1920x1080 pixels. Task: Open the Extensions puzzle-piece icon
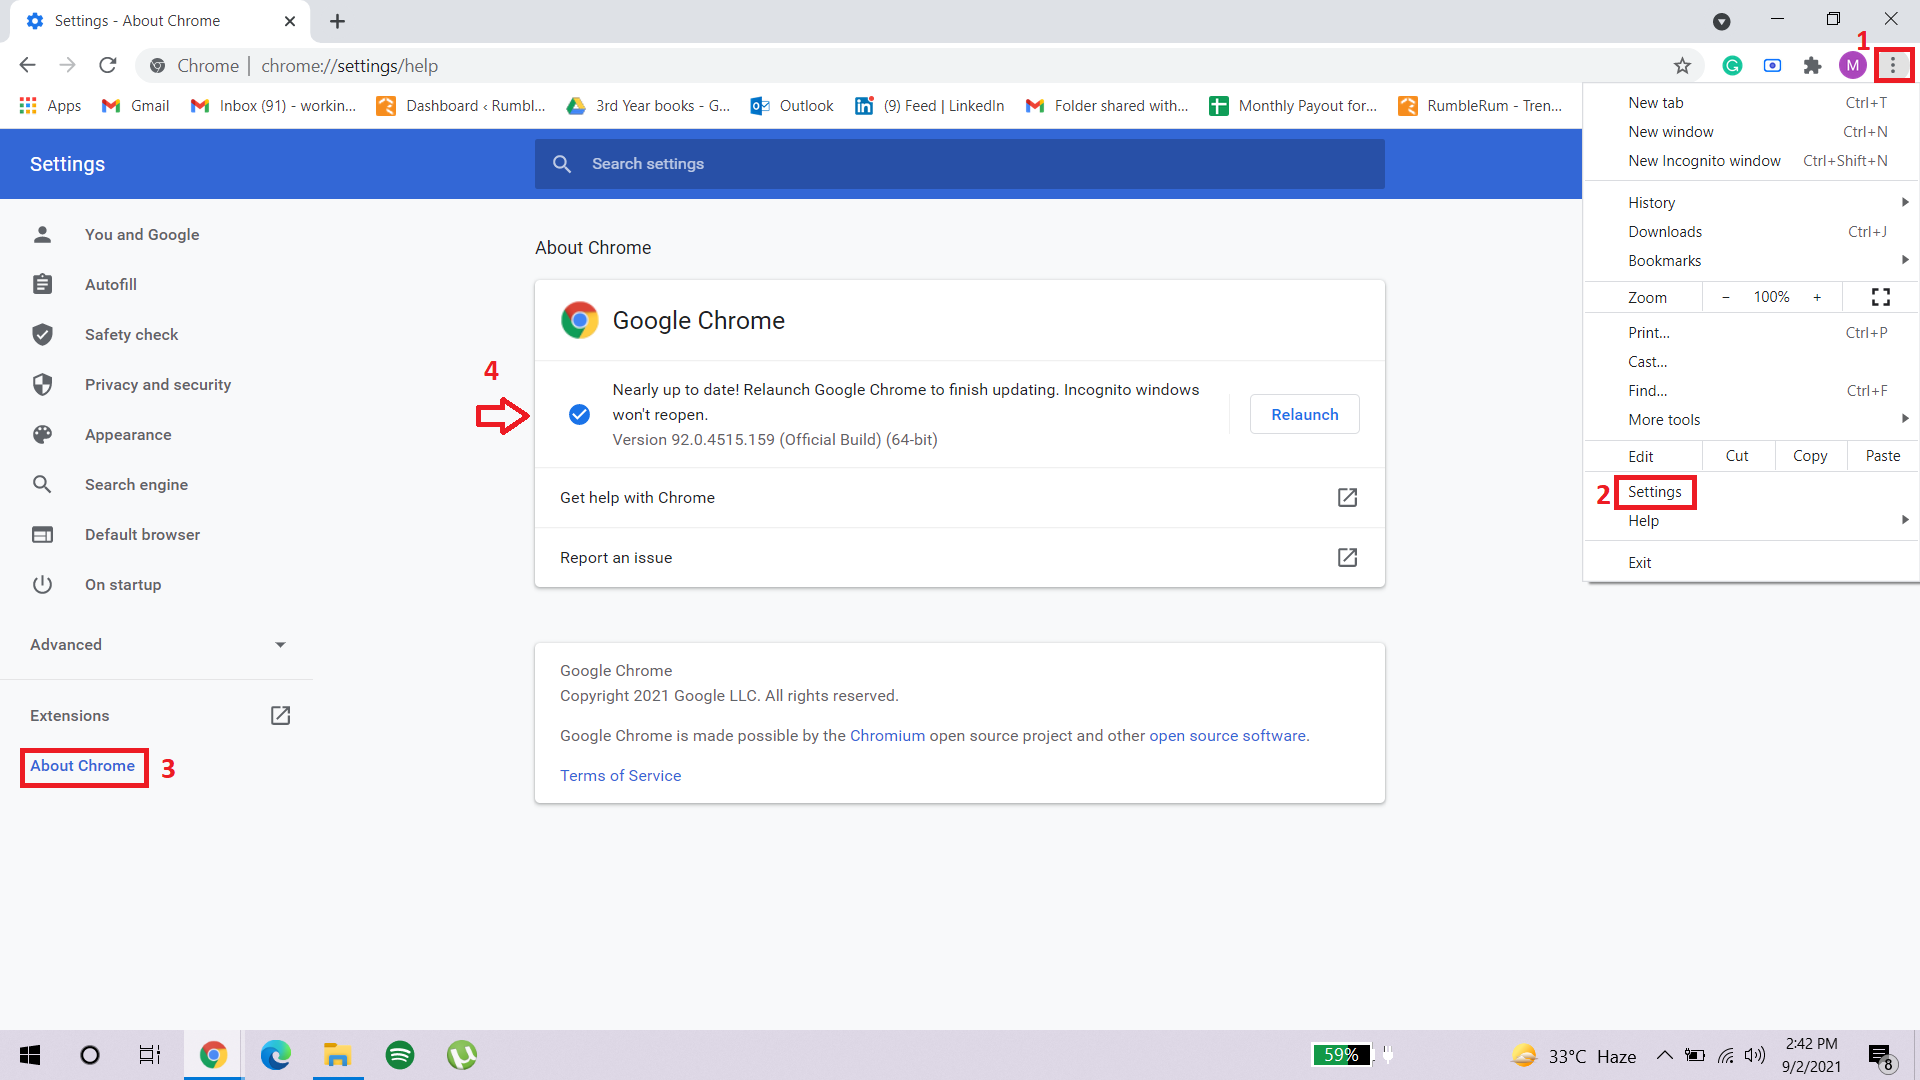1812,66
